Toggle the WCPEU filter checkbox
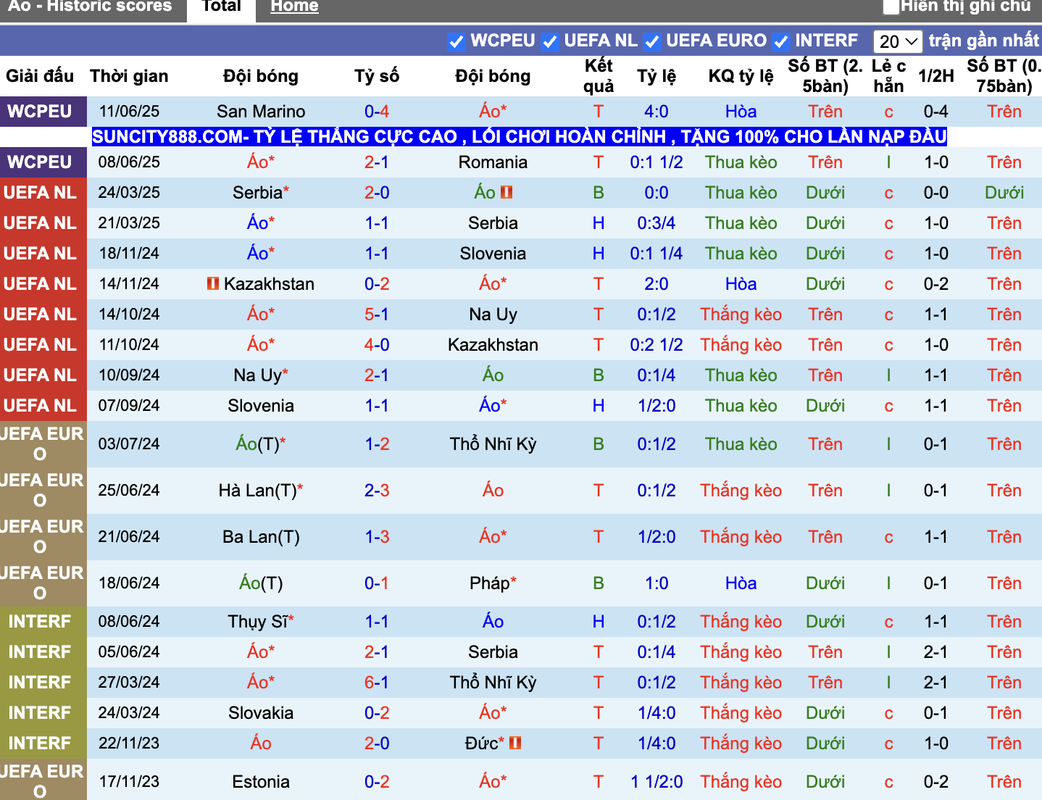The height and width of the screenshot is (800, 1042). click(456, 42)
